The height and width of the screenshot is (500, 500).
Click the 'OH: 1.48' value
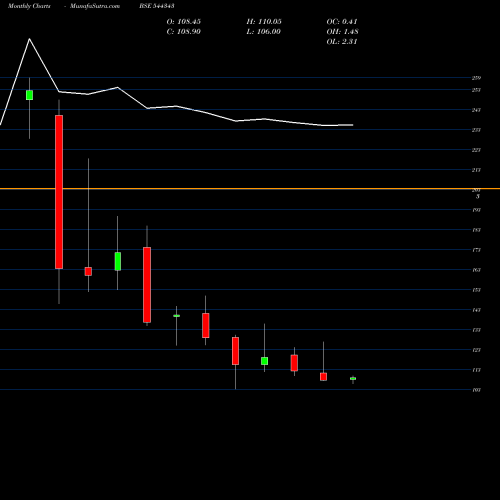coord(342,32)
